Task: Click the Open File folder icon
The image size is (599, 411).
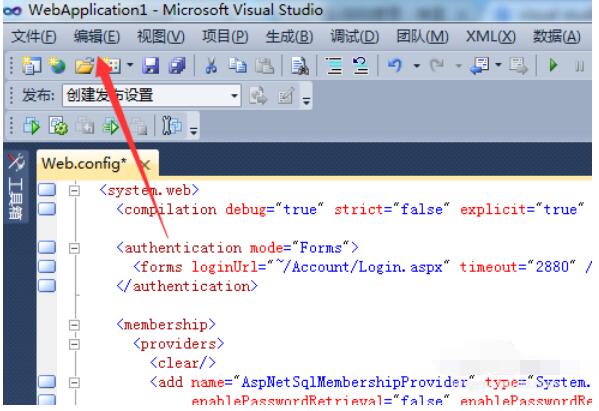Action: pyautogui.click(x=84, y=66)
